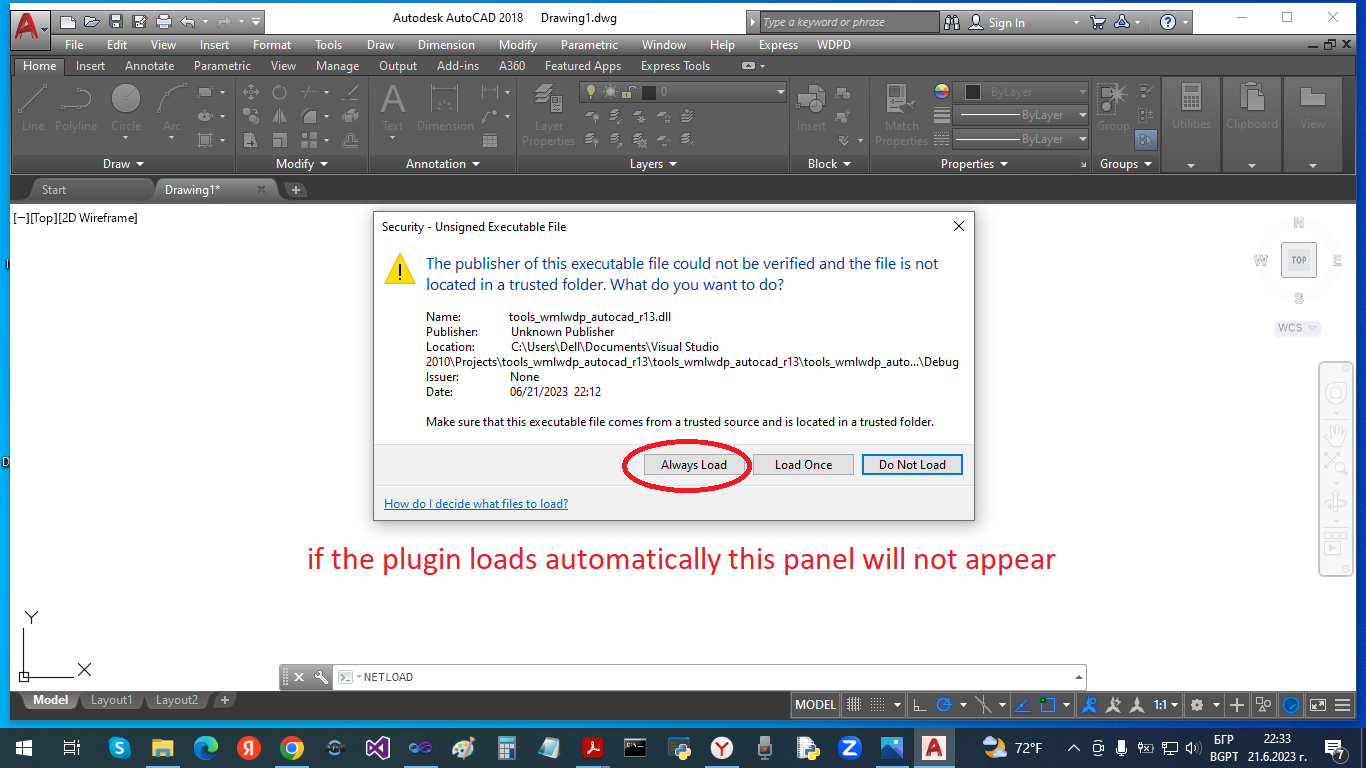This screenshot has height=768, width=1366.
Task: Click the search keyword or phrase field
Action: click(849, 22)
